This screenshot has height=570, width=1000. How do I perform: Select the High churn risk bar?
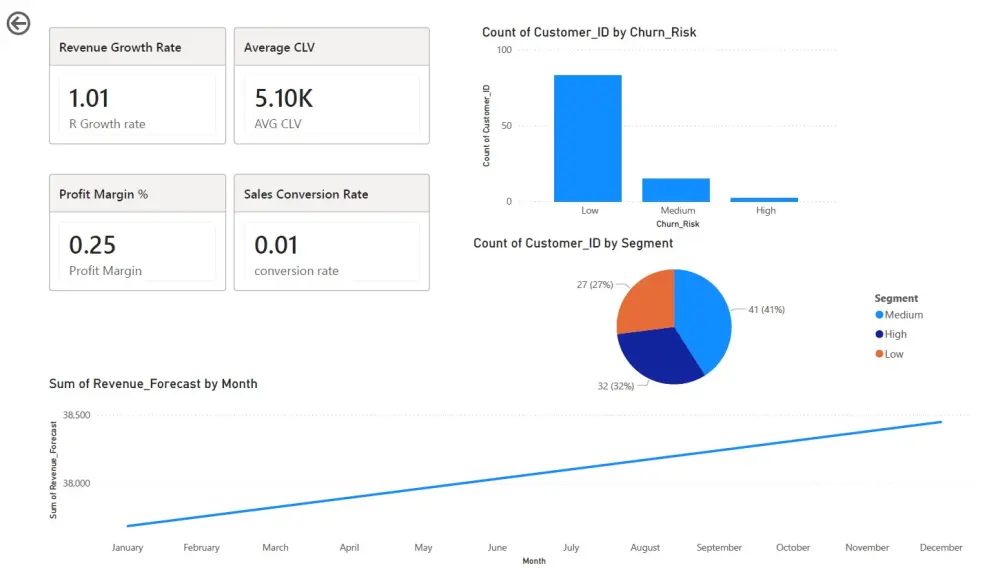click(x=764, y=200)
